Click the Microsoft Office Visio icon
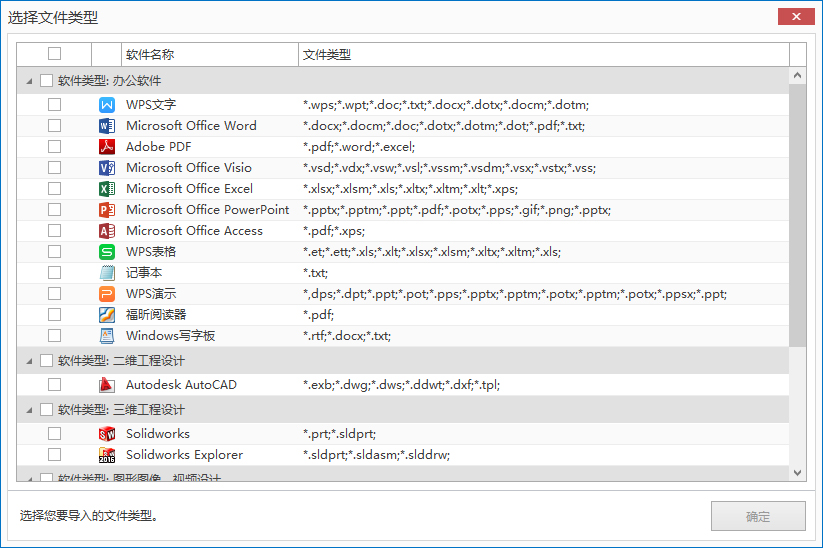 click(x=107, y=168)
